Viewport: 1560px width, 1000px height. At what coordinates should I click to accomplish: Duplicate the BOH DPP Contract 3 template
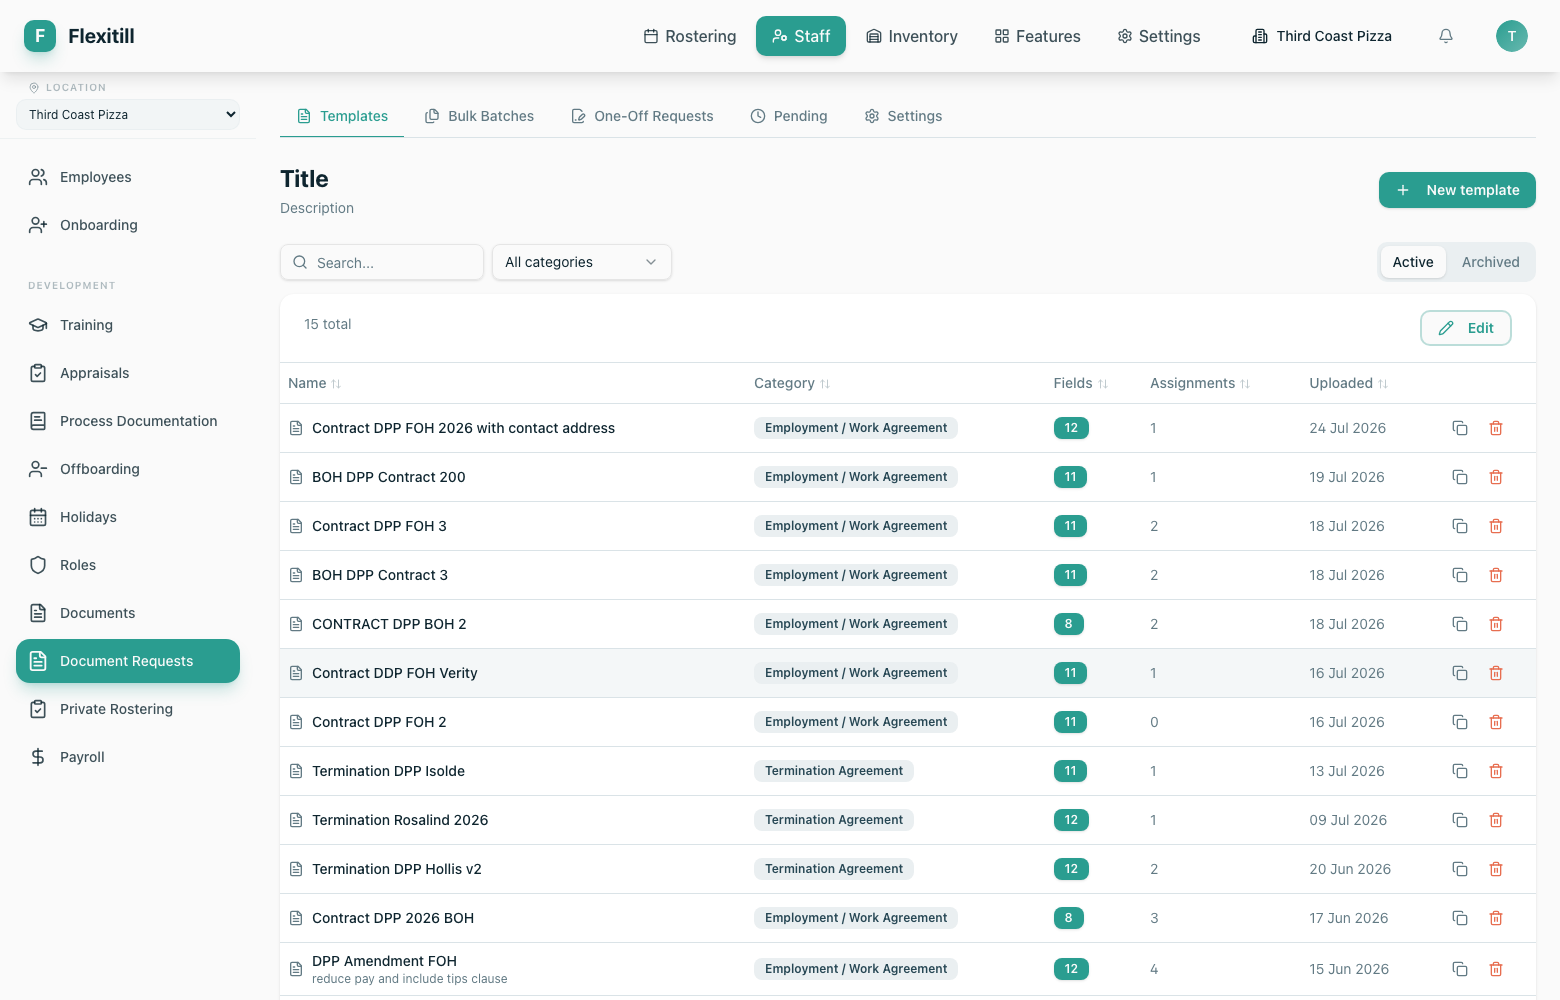[x=1460, y=575]
